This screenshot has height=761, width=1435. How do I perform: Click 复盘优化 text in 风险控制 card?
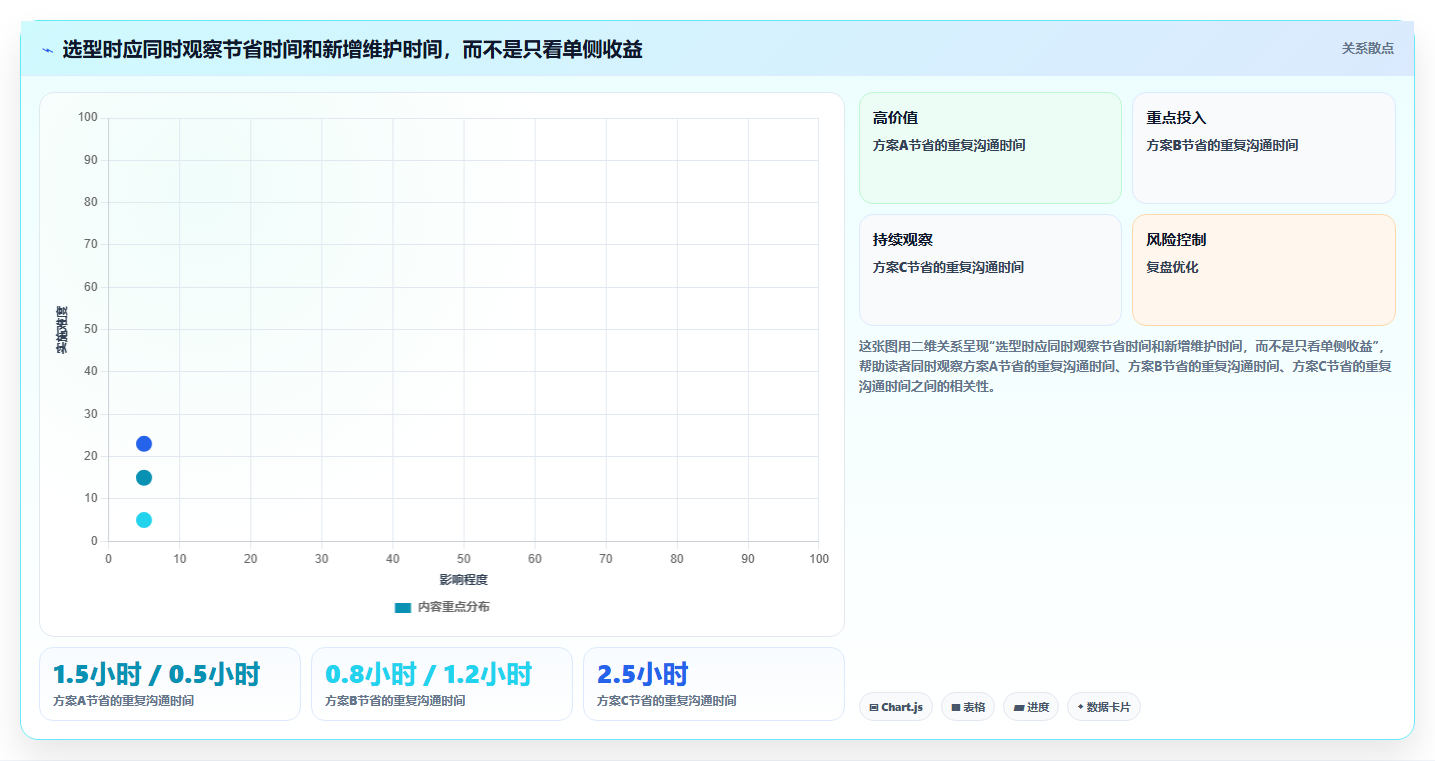1172,267
